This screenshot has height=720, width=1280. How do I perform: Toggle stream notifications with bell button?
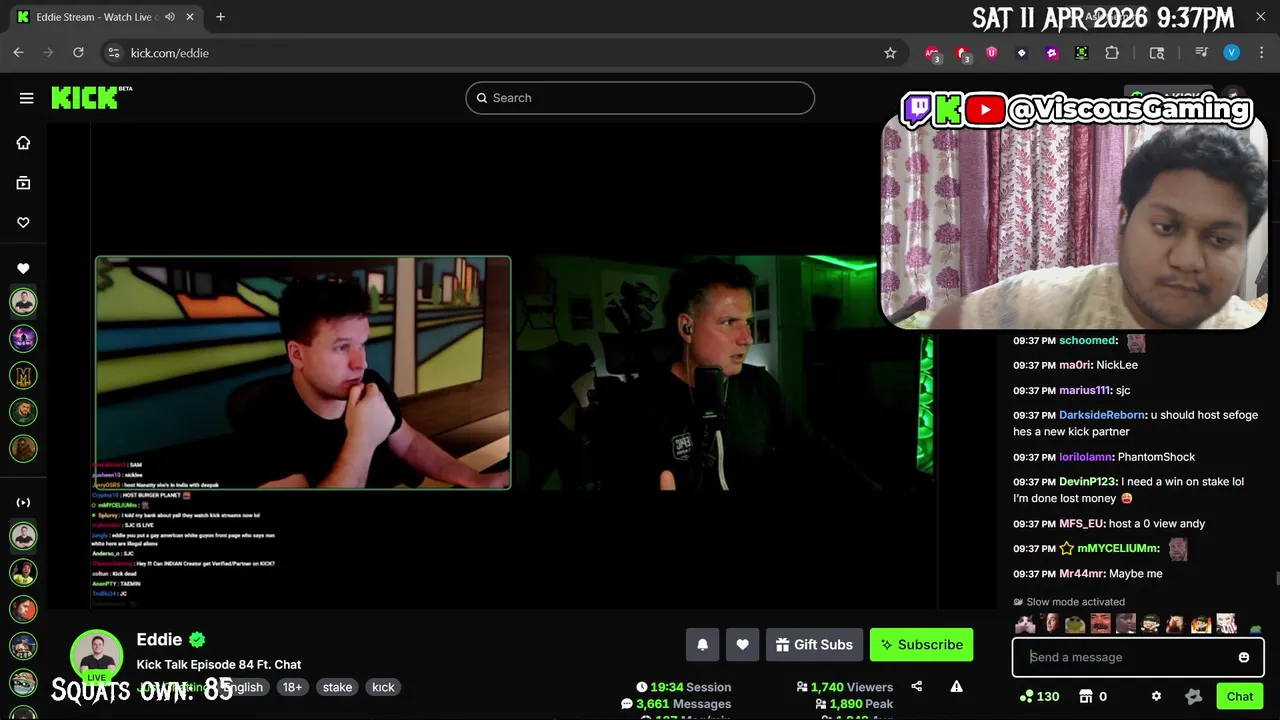point(702,645)
